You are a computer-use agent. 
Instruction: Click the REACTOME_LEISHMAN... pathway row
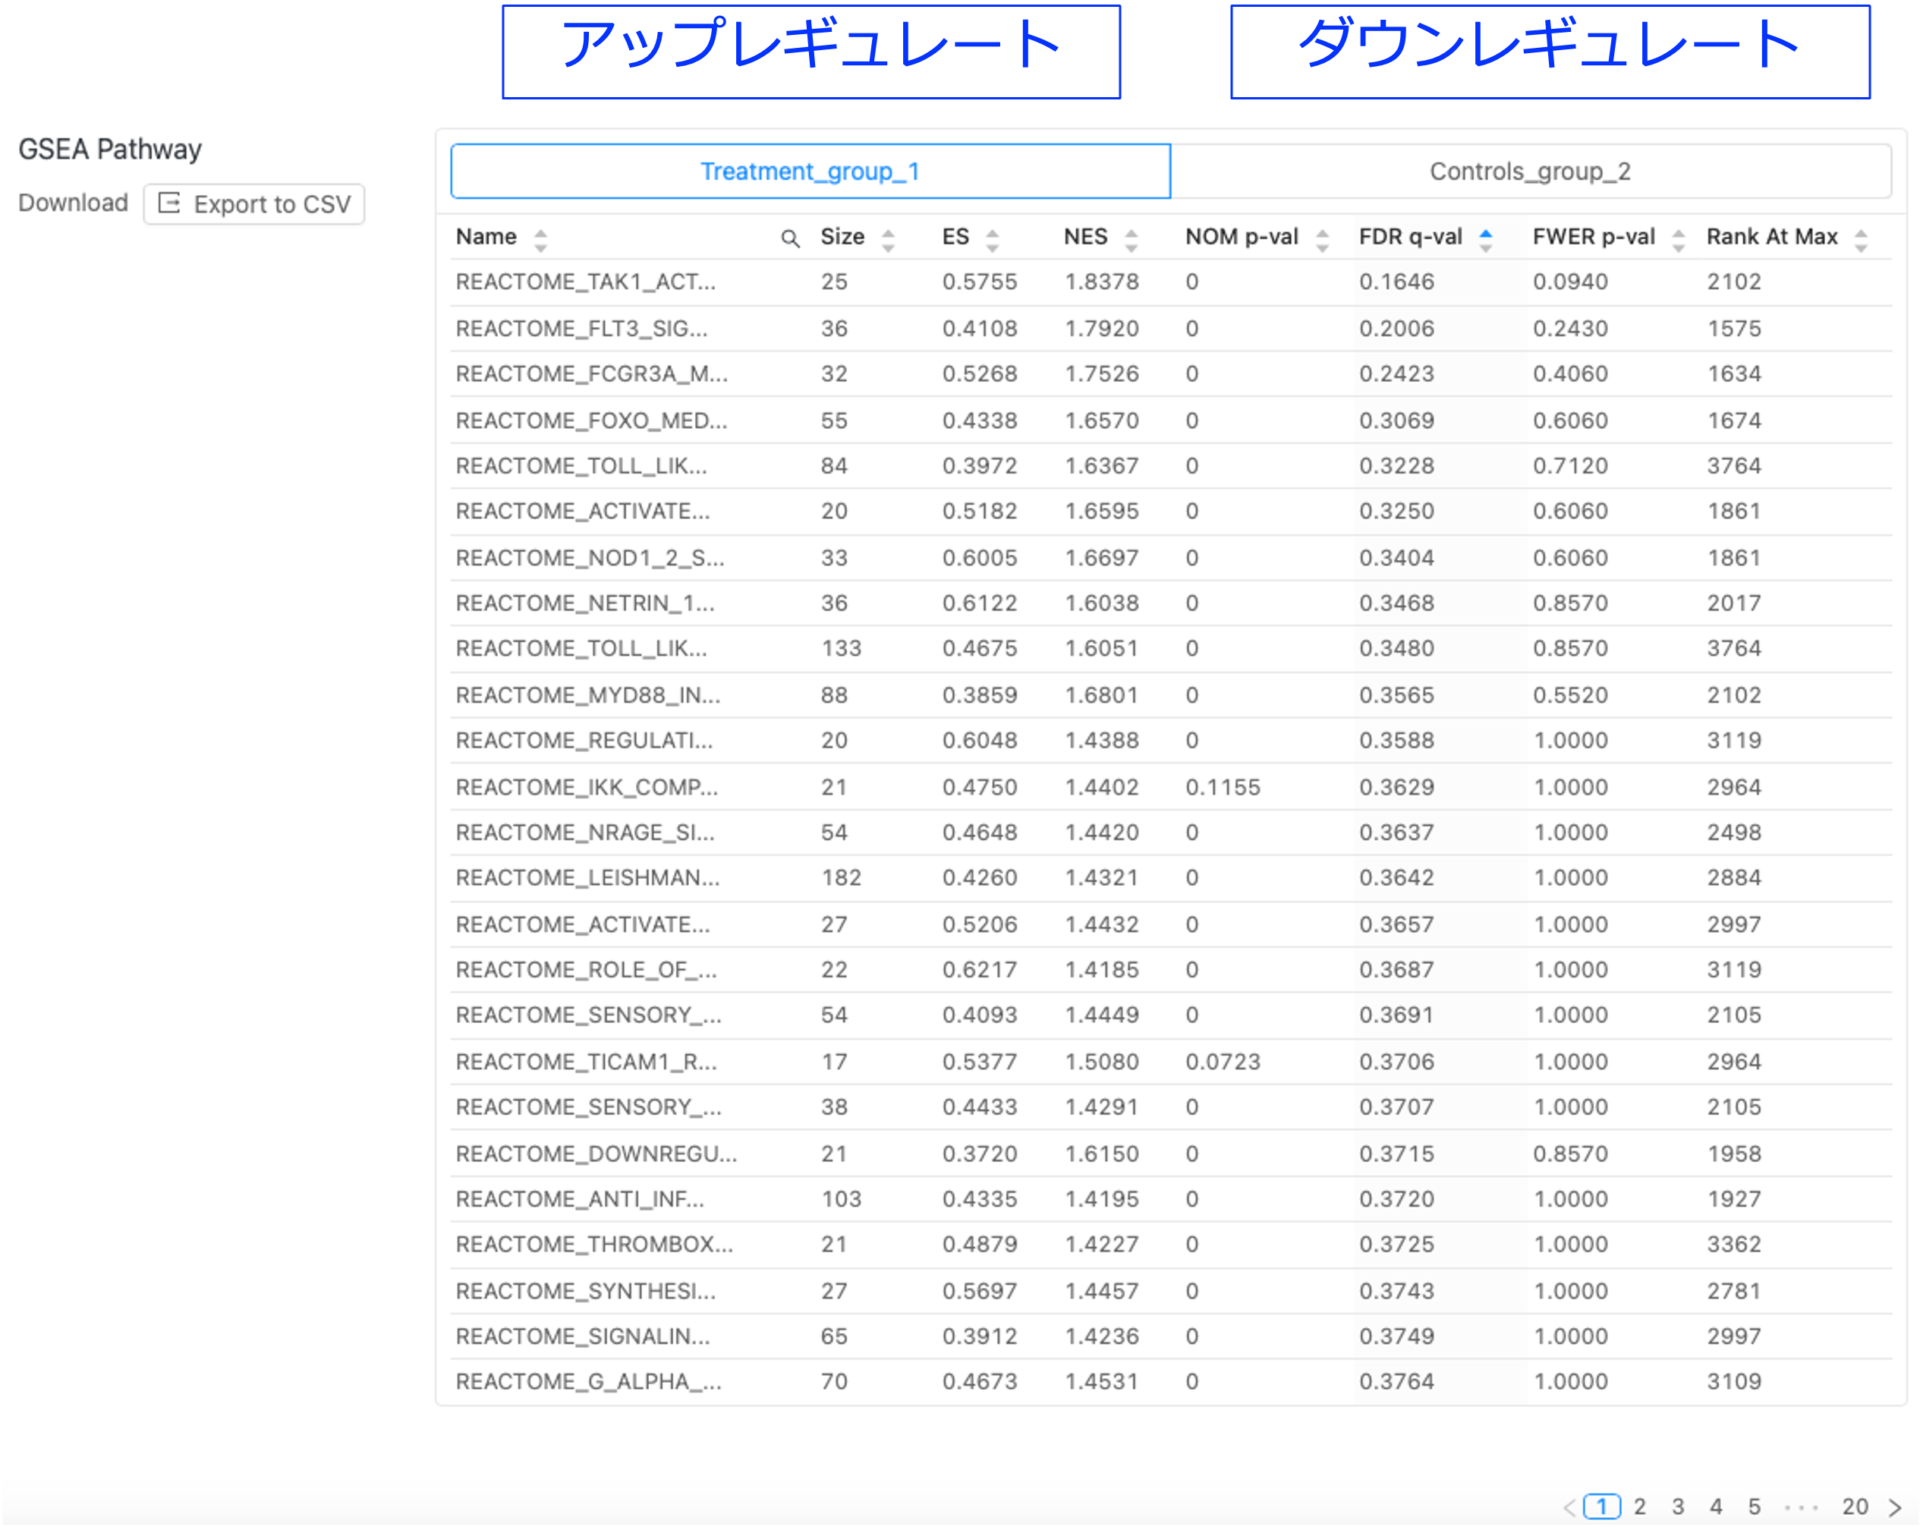point(587,878)
